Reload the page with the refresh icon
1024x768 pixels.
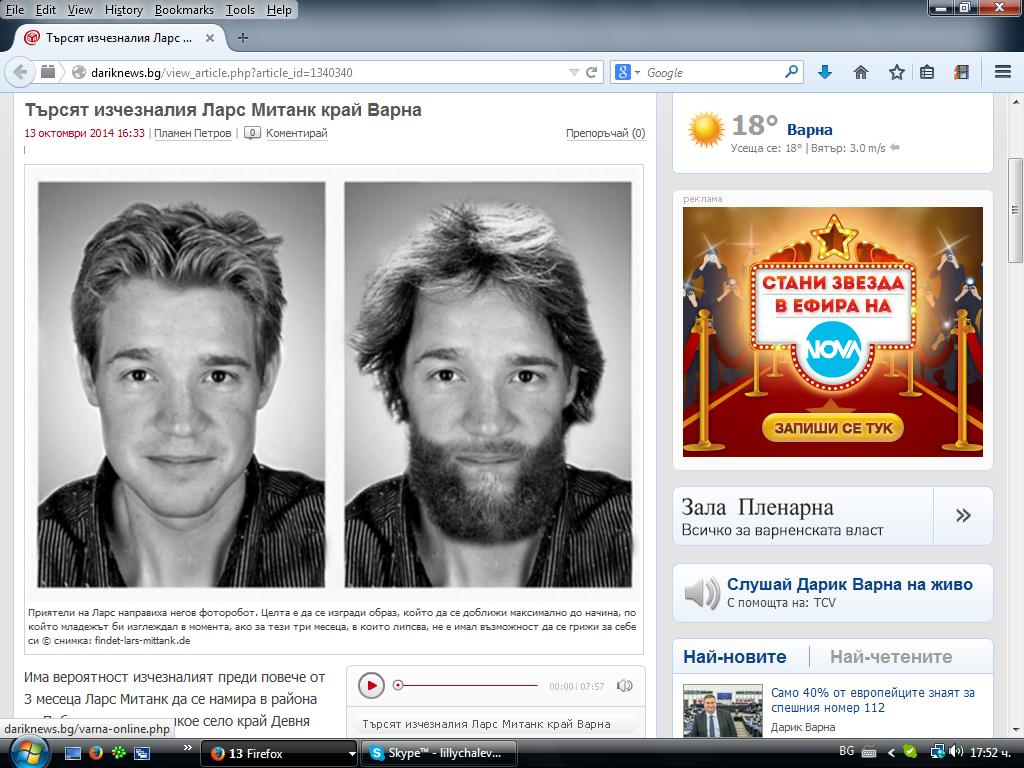[x=592, y=72]
